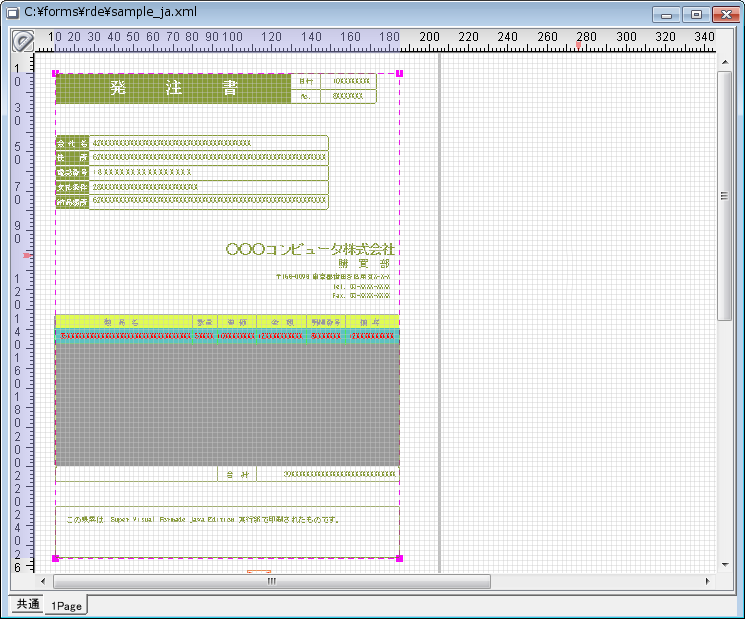Select the Tel. number text line
This screenshot has width=745, height=619.
pyautogui.click(x=362, y=286)
